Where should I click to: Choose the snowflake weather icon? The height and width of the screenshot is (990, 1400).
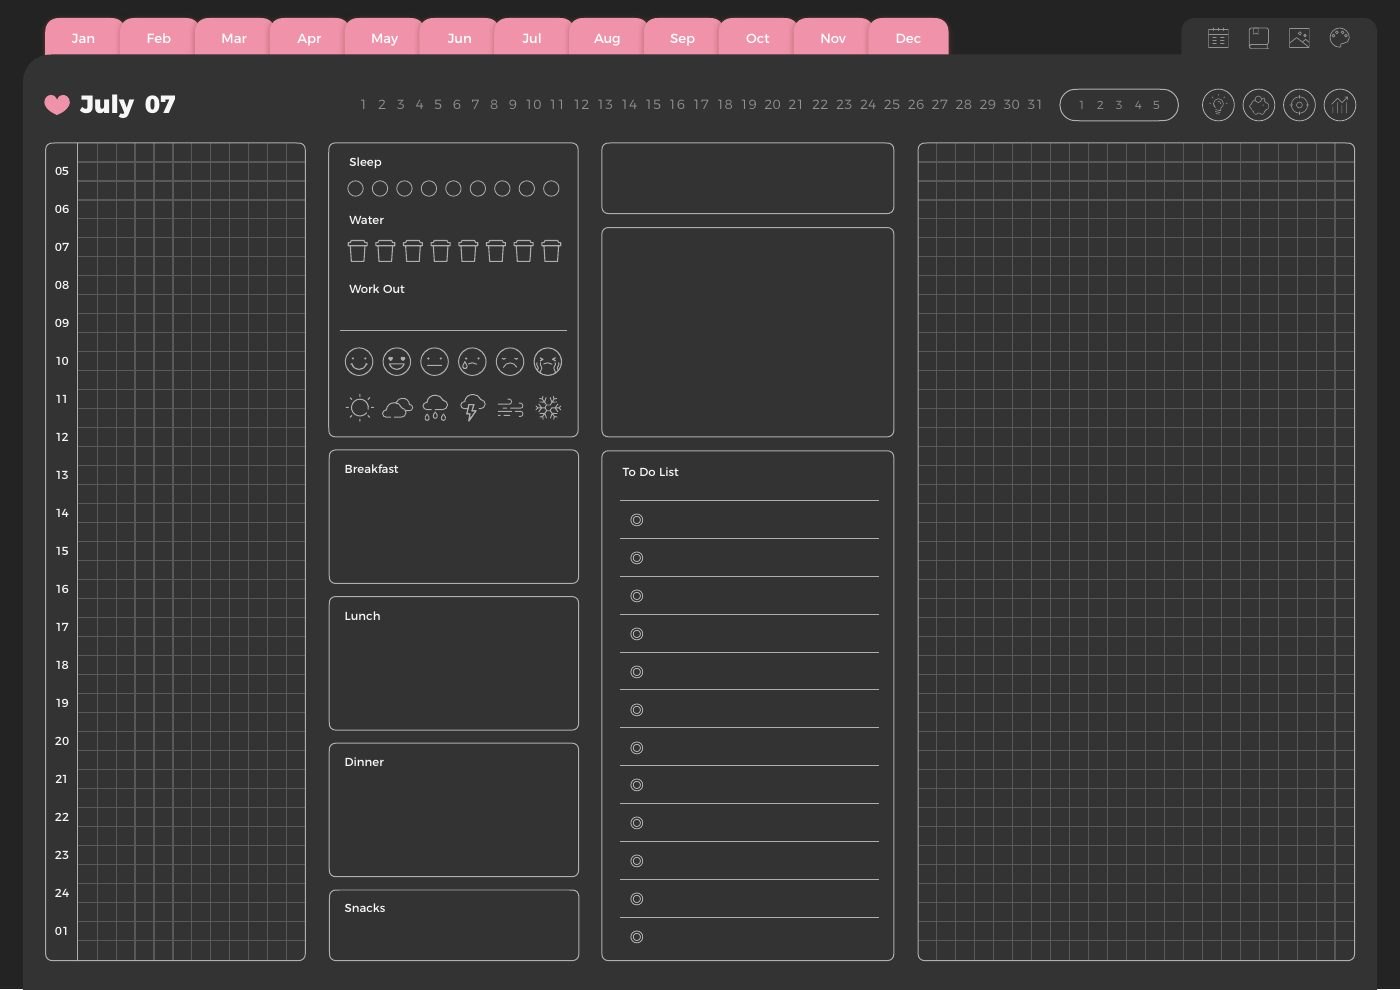548,408
